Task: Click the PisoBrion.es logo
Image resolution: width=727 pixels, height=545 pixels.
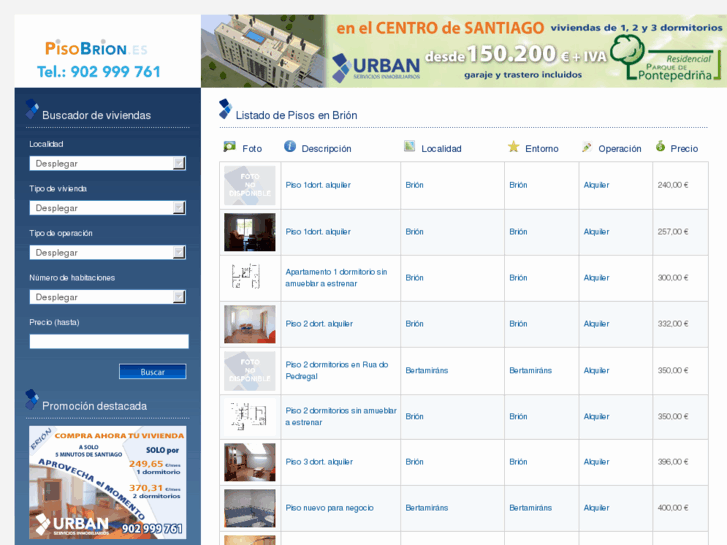Action: pos(96,48)
